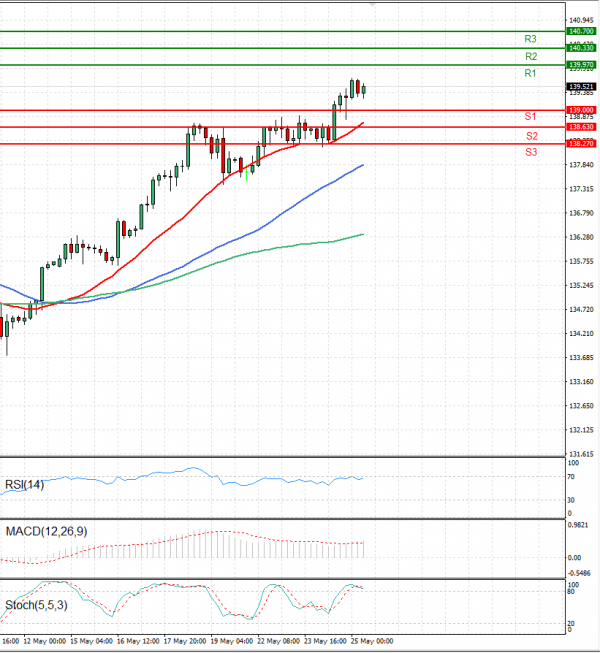Viewport: 600px width, 653px height.
Task: Select the 140.700 price tag
Action: pos(581,31)
